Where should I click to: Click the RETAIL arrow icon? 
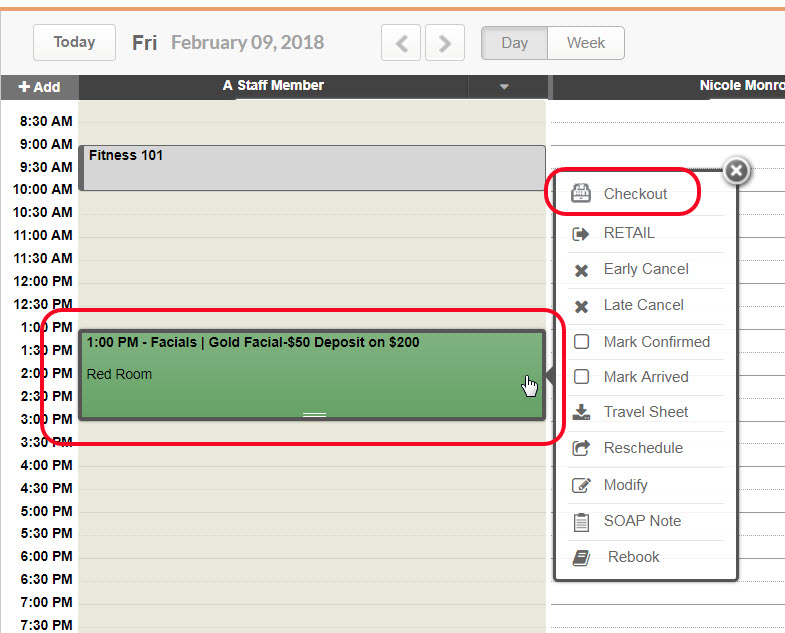581,234
